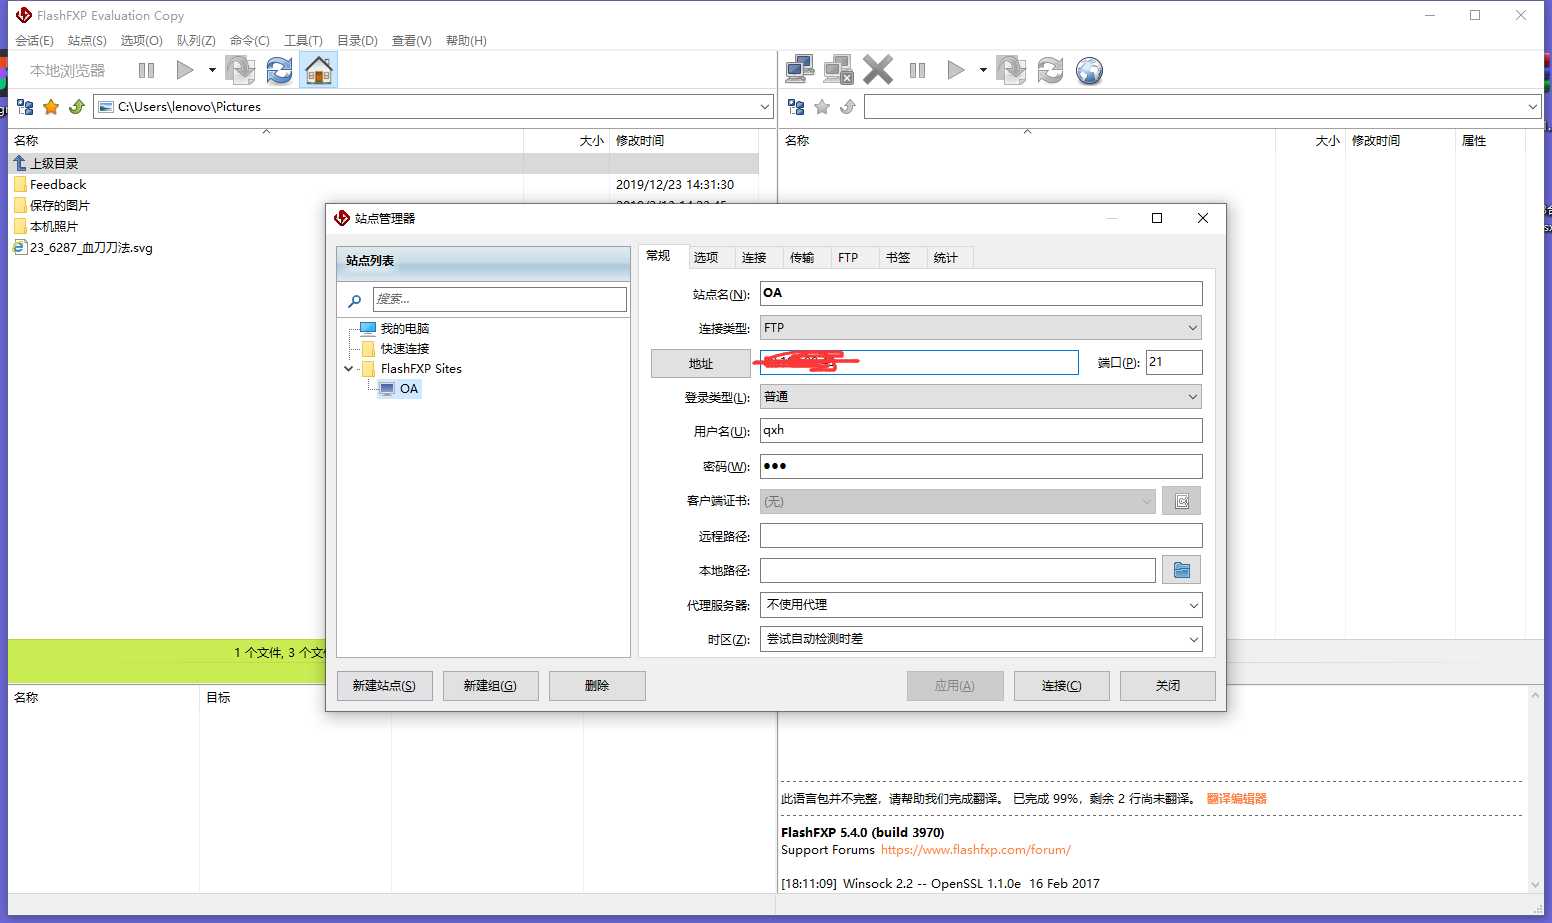Click the 删除 button
The image size is (1552, 923).
(x=597, y=686)
